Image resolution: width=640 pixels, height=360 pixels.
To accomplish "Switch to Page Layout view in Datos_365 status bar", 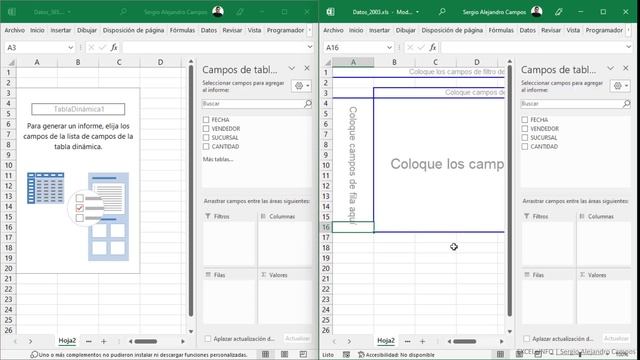I will pyautogui.click(x=284, y=354).
